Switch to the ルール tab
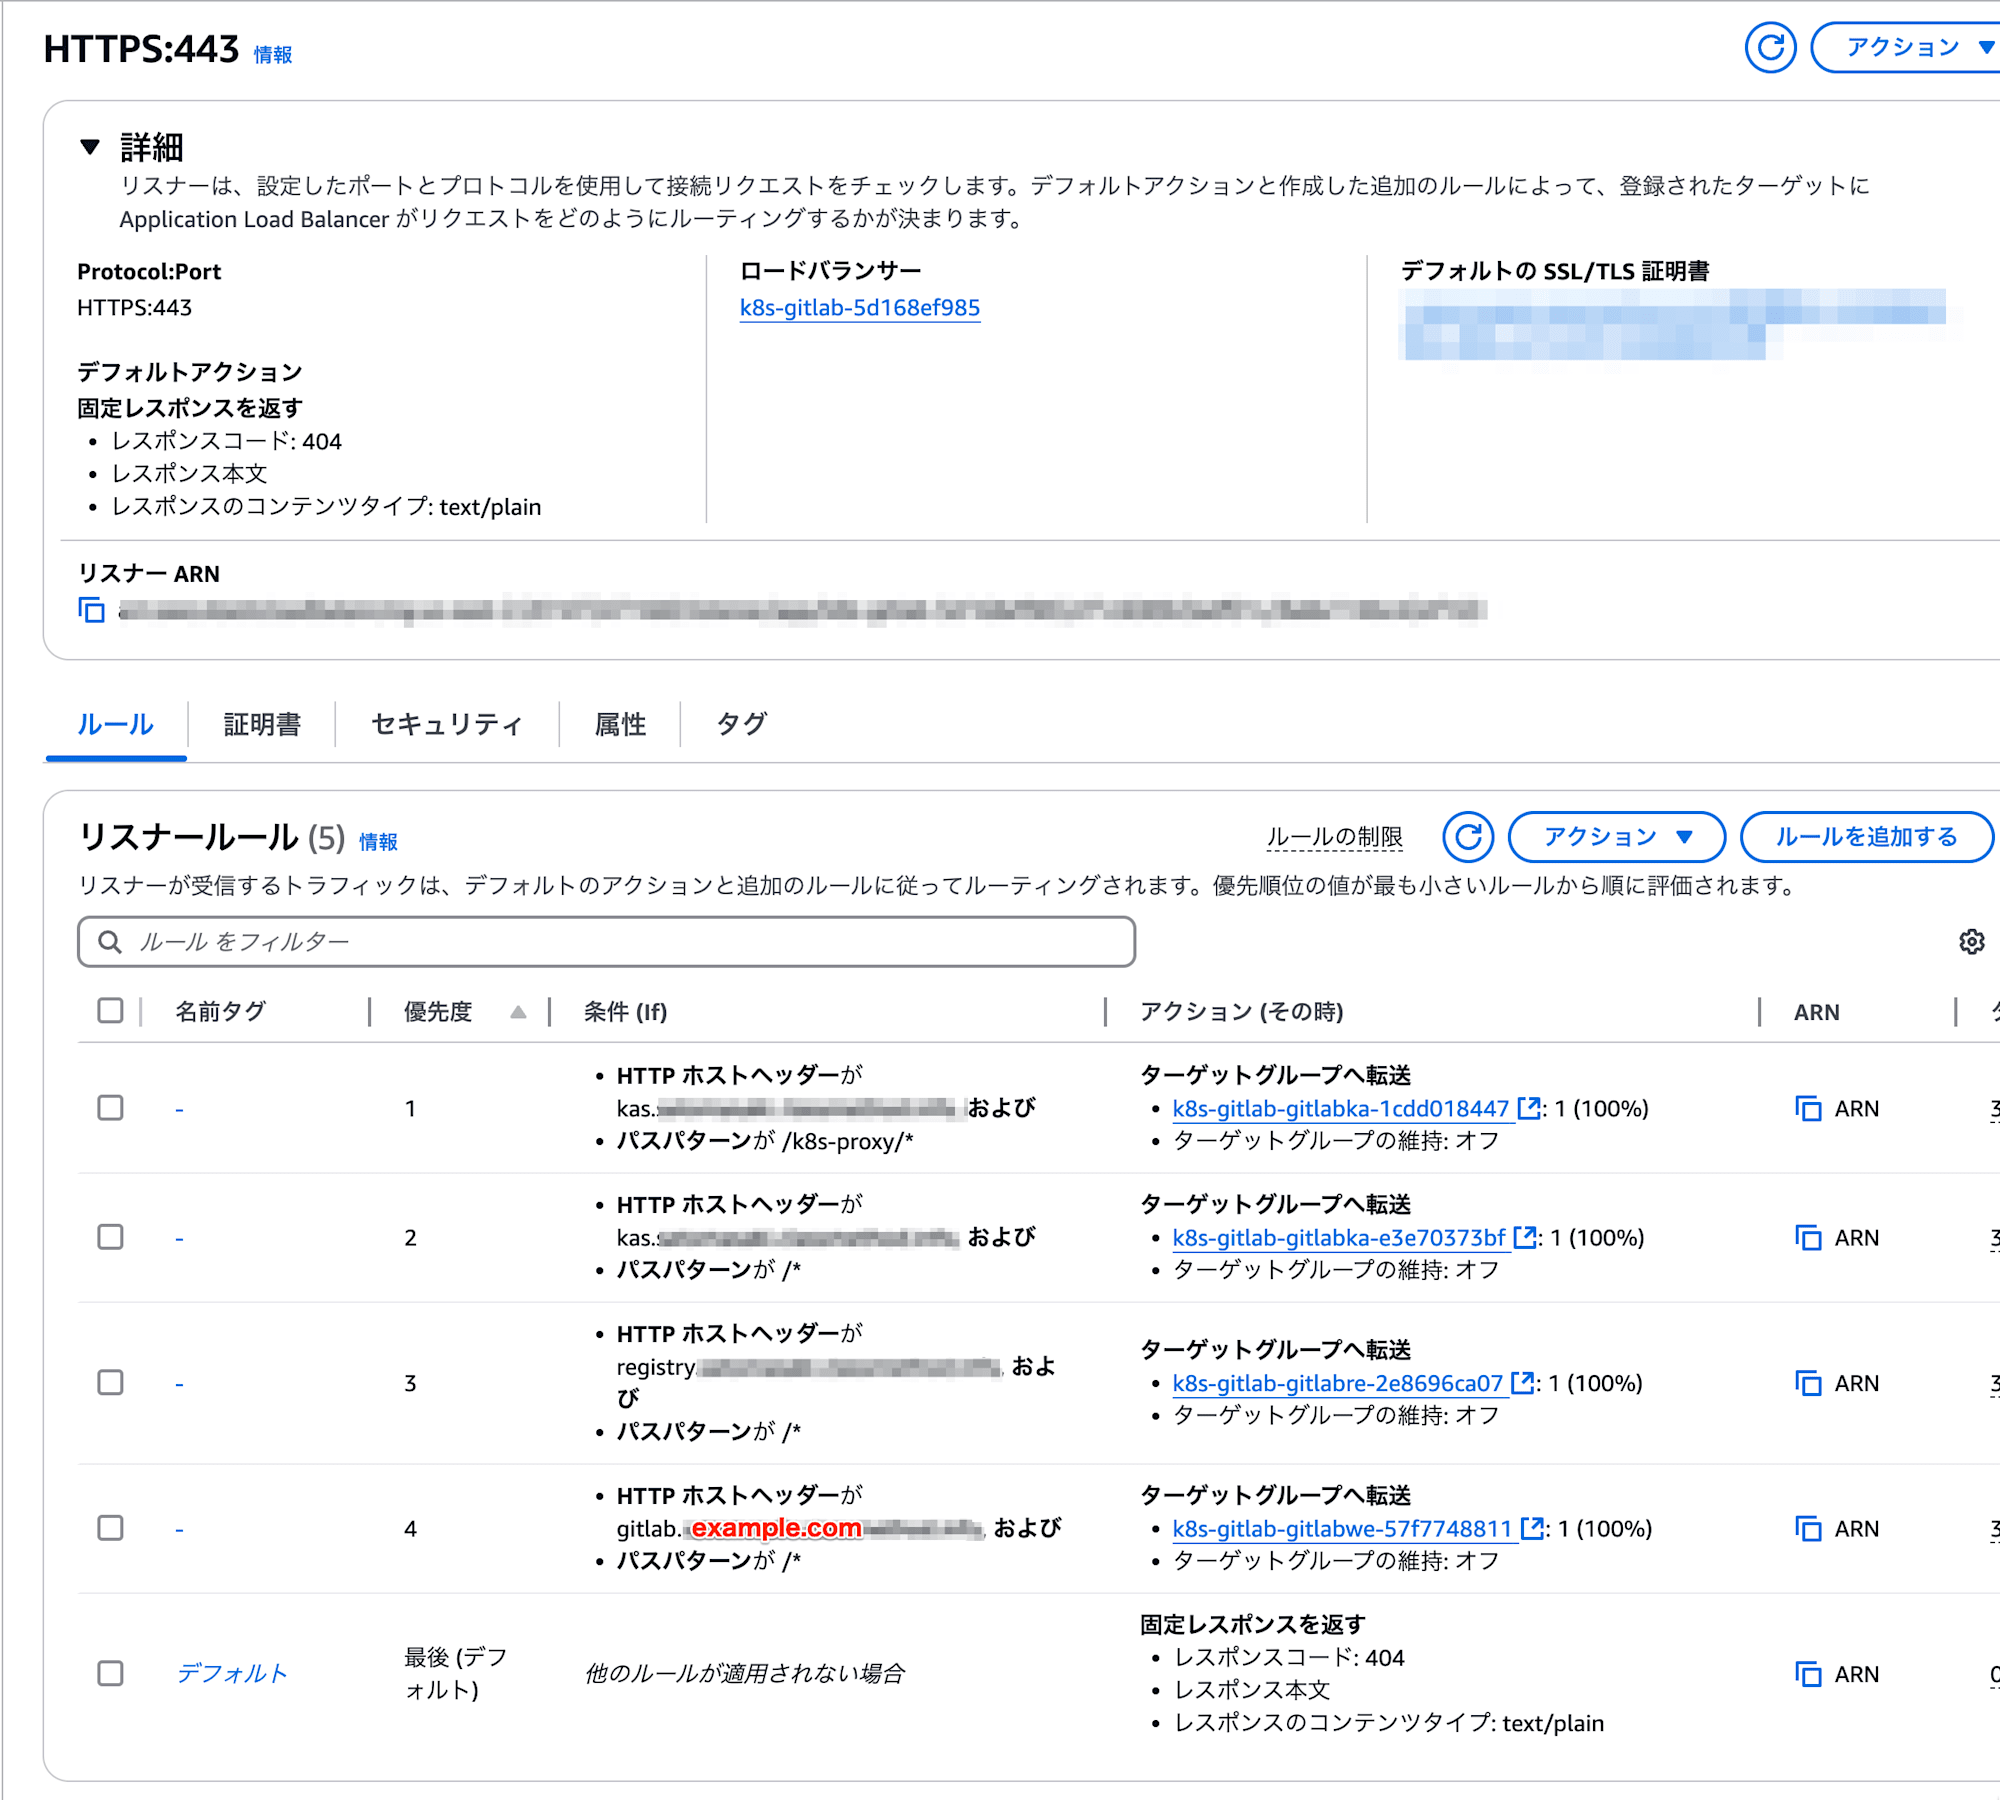 (116, 724)
